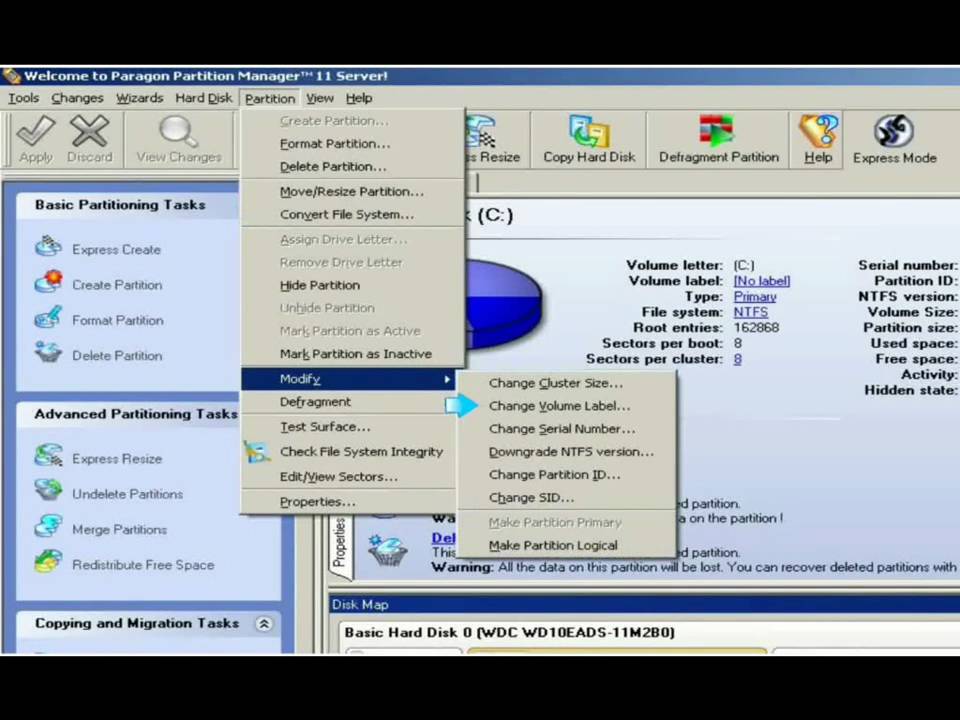Open the Tools menu
The width and height of the screenshot is (960, 720).
pos(23,98)
